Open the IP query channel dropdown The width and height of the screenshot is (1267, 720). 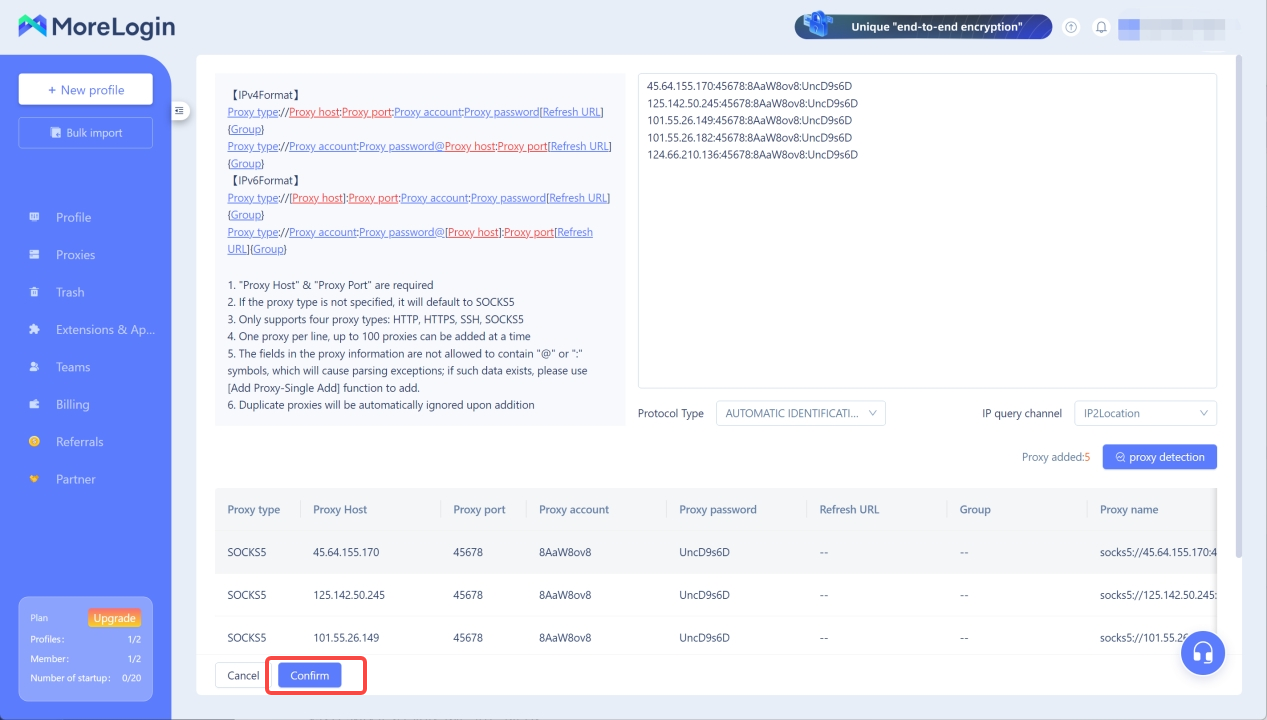(x=1144, y=413)
